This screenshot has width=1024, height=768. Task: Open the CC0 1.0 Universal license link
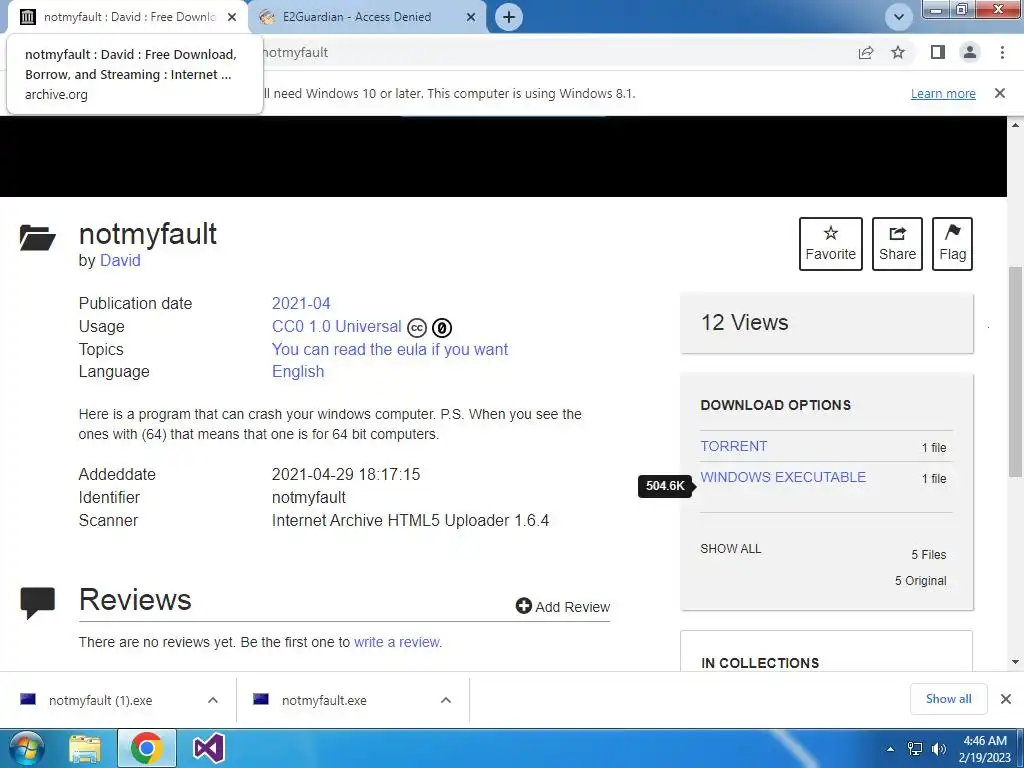pos(336,327)
